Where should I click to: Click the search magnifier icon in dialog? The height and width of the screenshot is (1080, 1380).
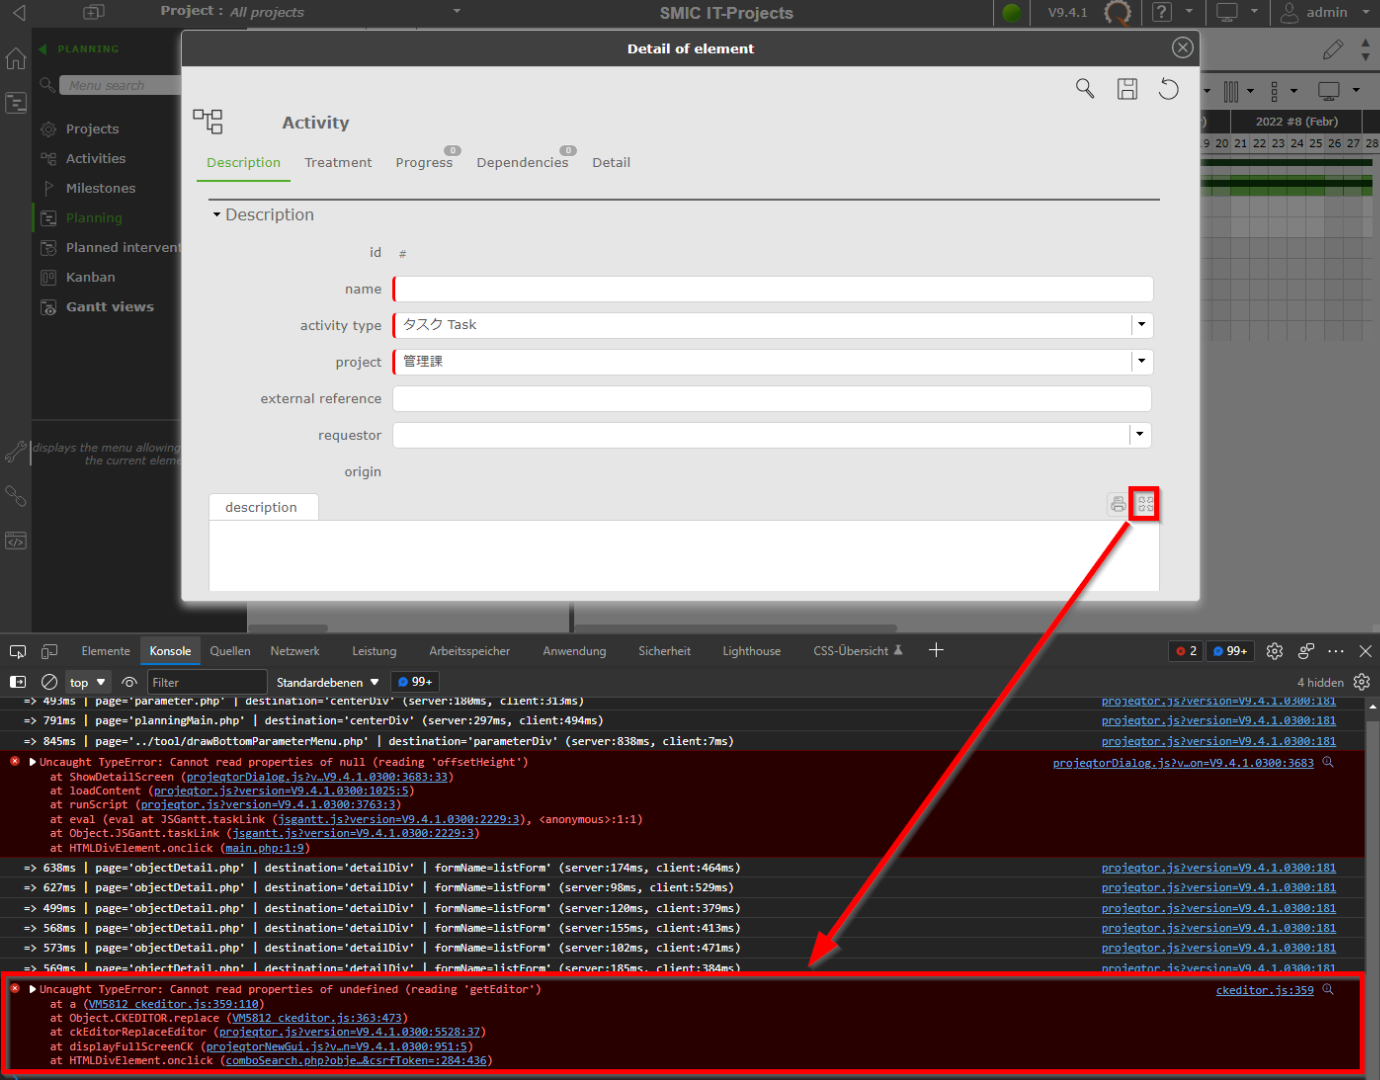[x=1085, y=89]
